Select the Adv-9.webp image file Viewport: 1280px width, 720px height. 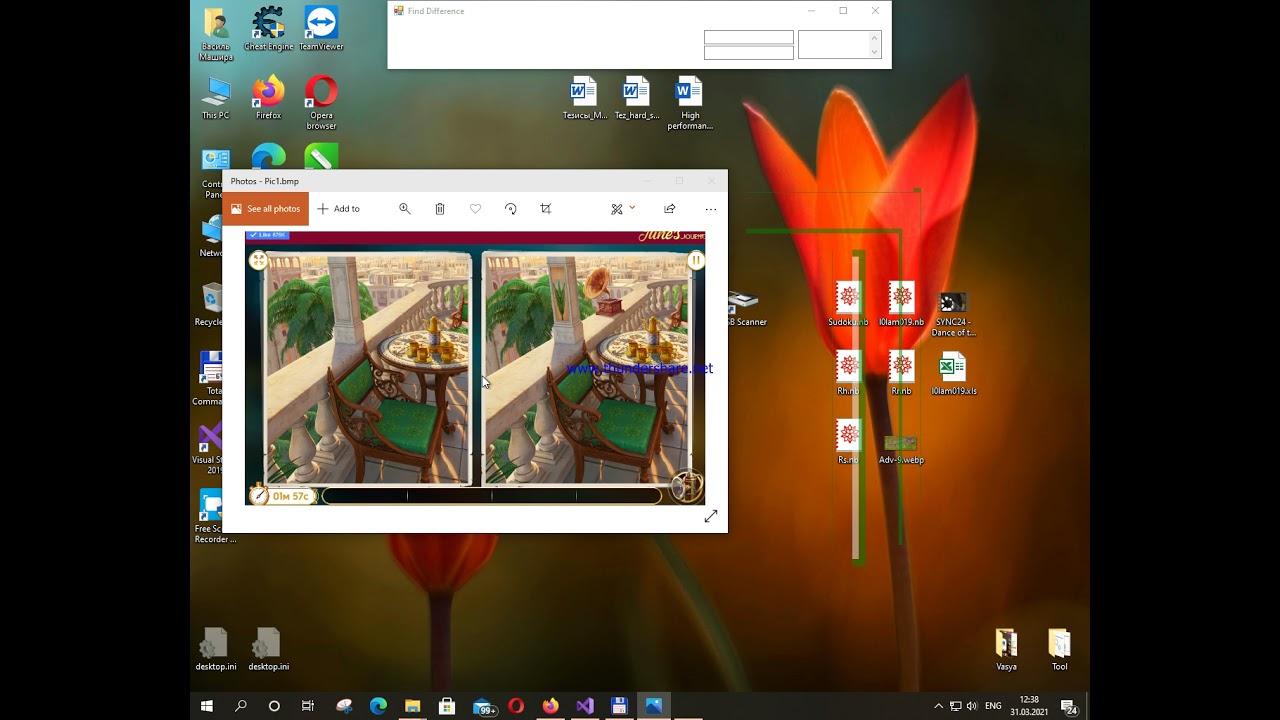pos(901,449)
